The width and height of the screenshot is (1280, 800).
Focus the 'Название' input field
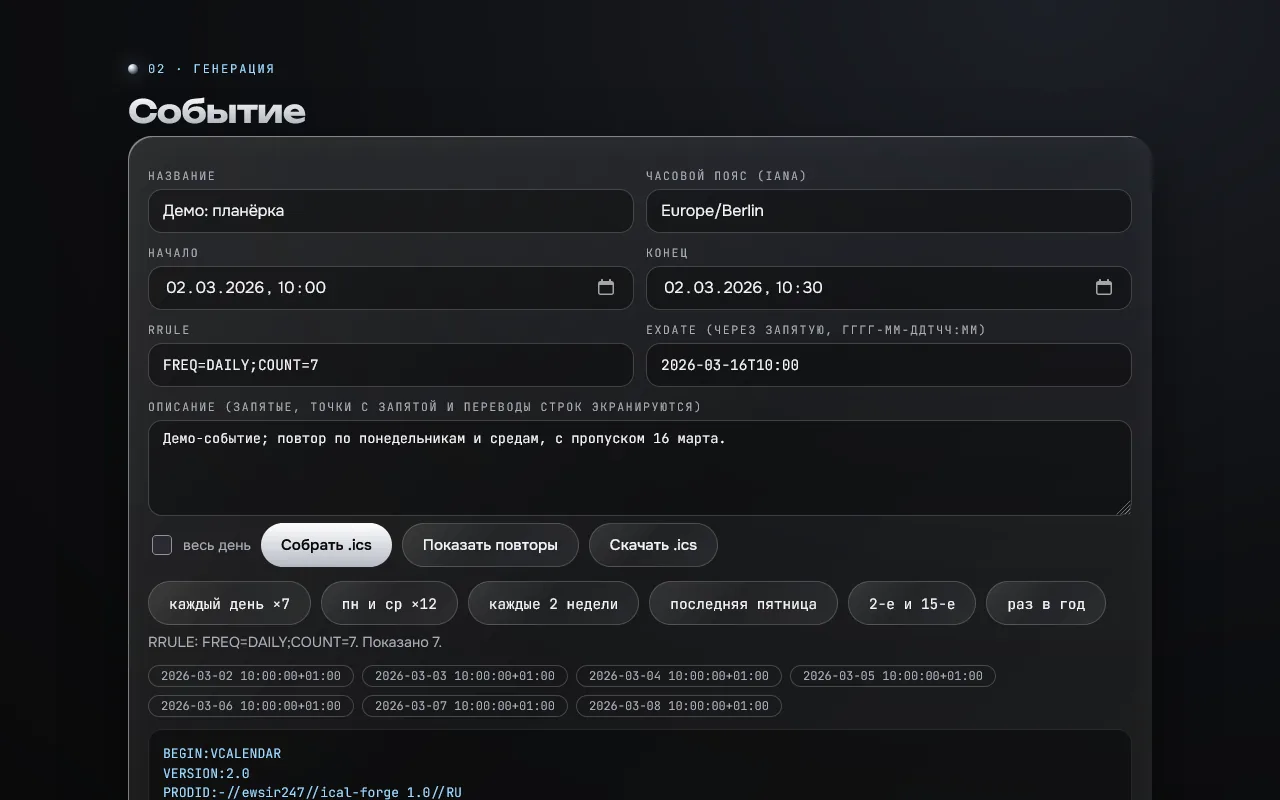[x=391, y=211]
